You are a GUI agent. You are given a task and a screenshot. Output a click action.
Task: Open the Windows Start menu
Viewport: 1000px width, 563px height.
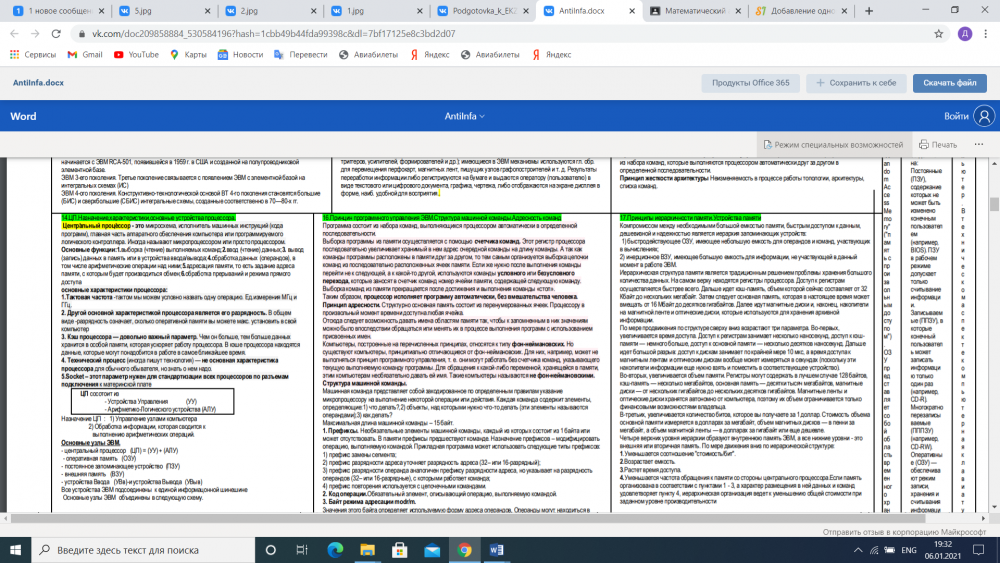(15, 550)
